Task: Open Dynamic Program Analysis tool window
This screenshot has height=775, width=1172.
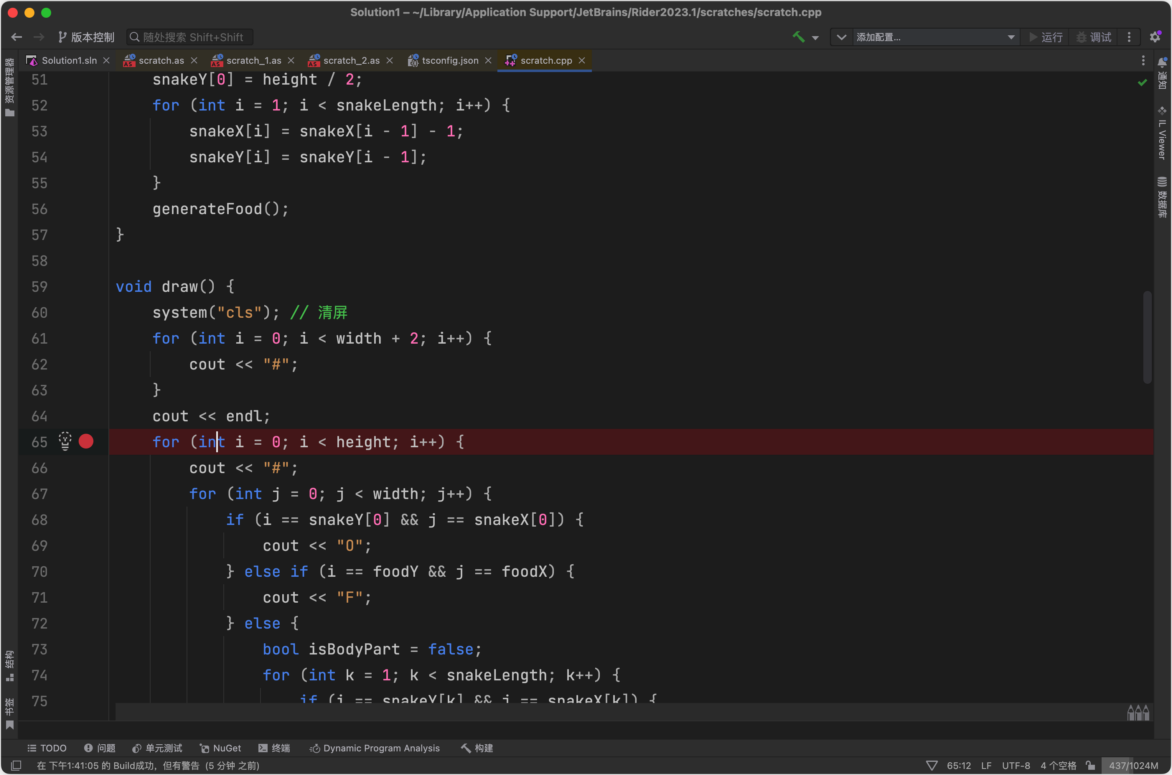Action: 374,748
